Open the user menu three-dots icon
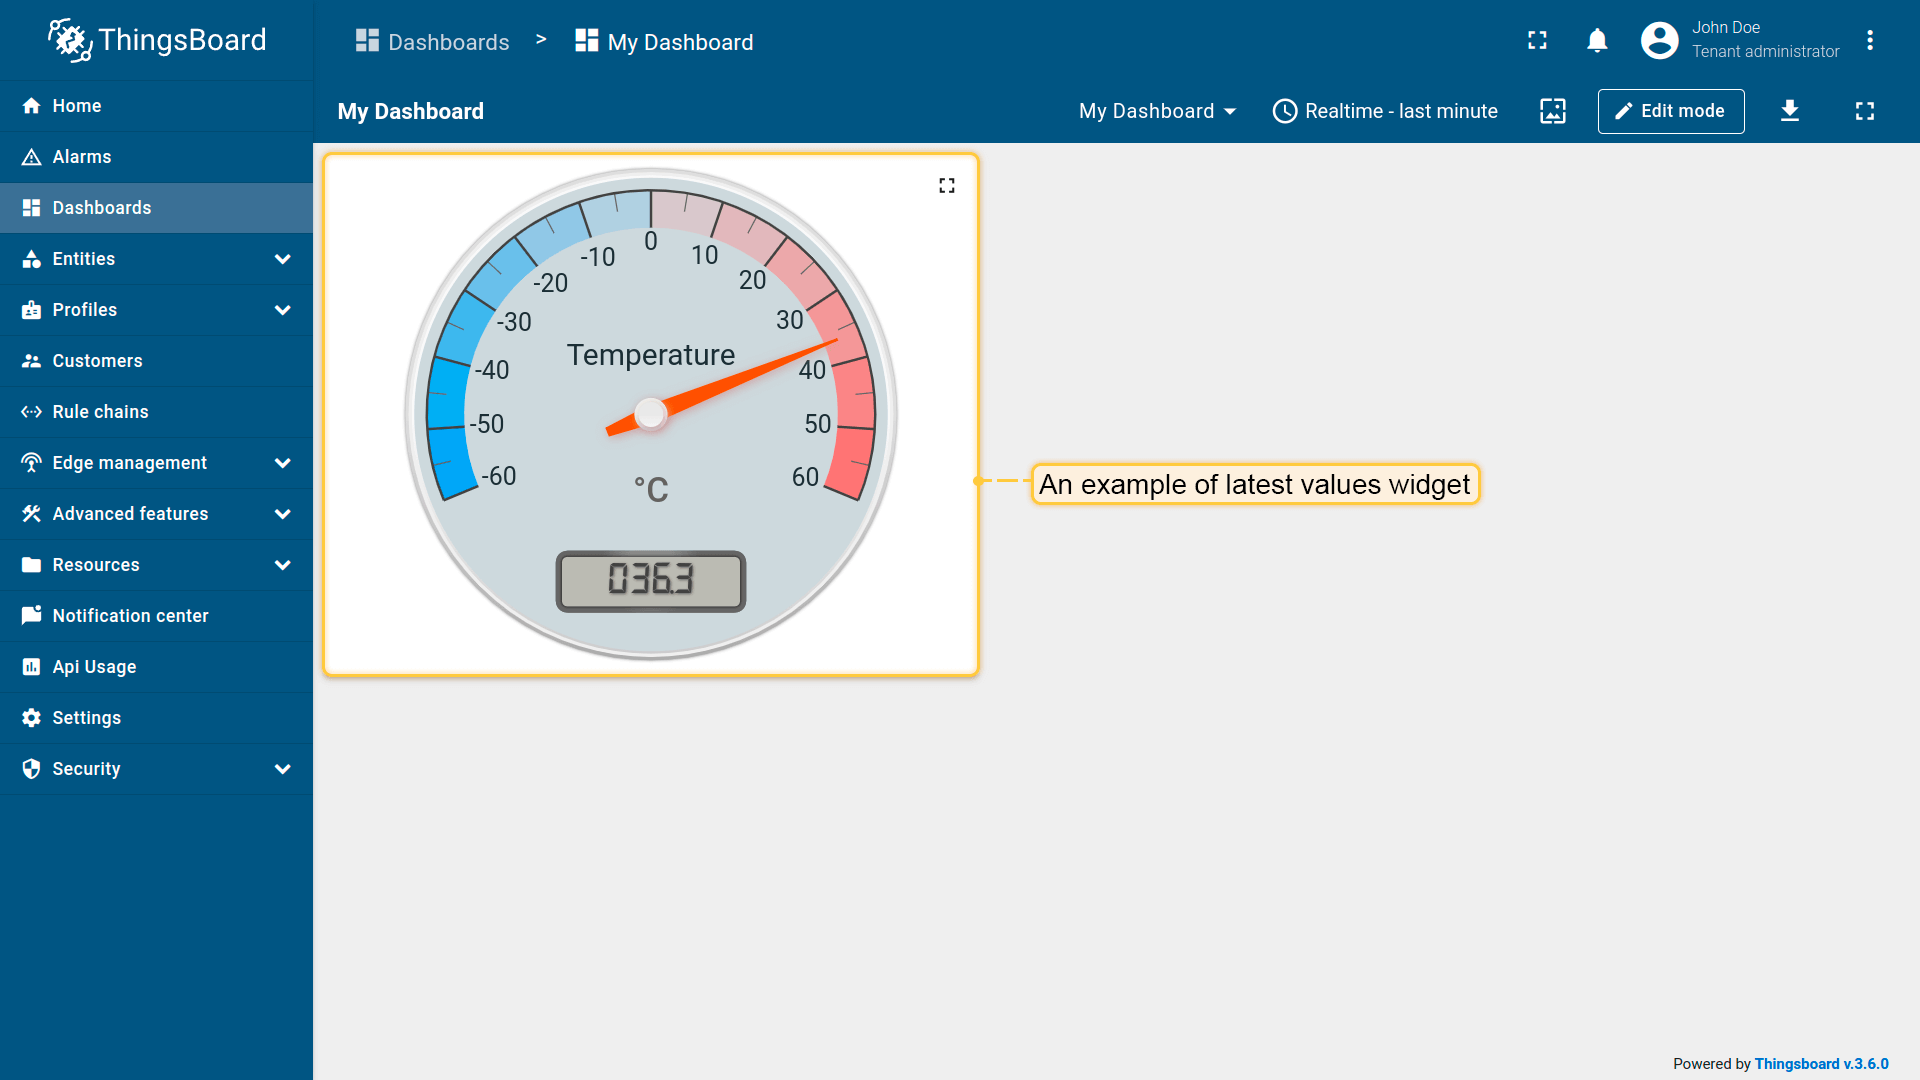Image resolution: width=1920 pixels, height=1080 pixels. pyautogui.click(x=1869, y=41)
